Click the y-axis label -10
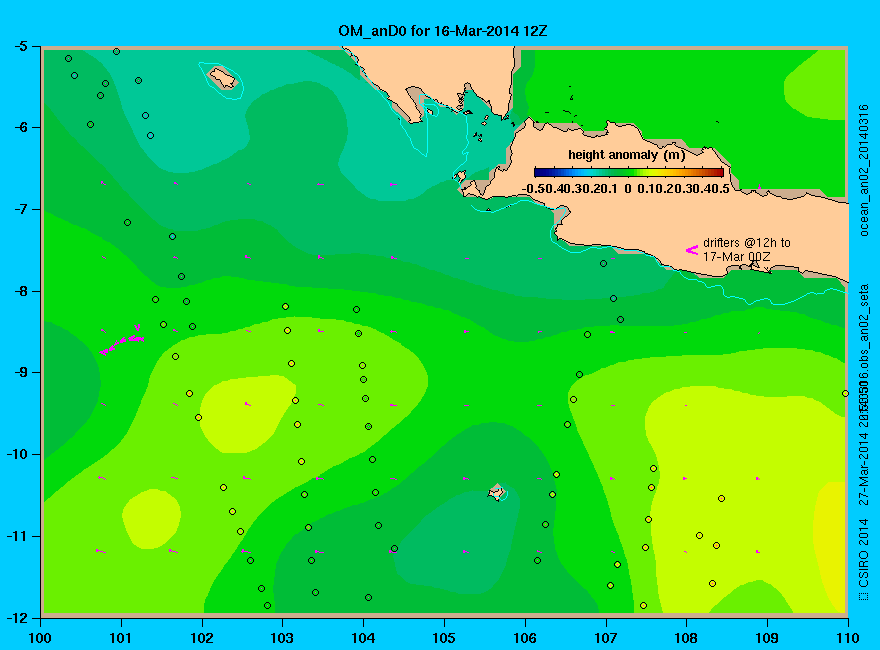 coord(16,454)
